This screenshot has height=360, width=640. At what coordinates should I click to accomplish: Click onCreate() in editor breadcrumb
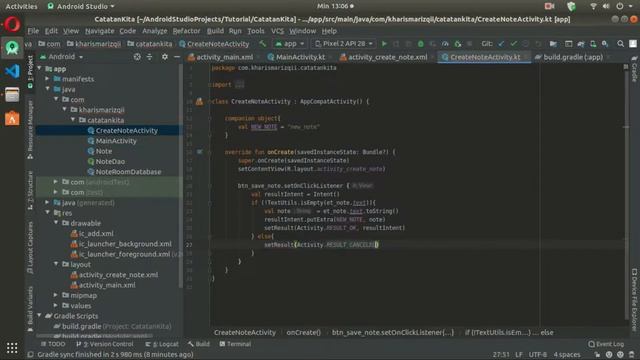click(303, 333)
